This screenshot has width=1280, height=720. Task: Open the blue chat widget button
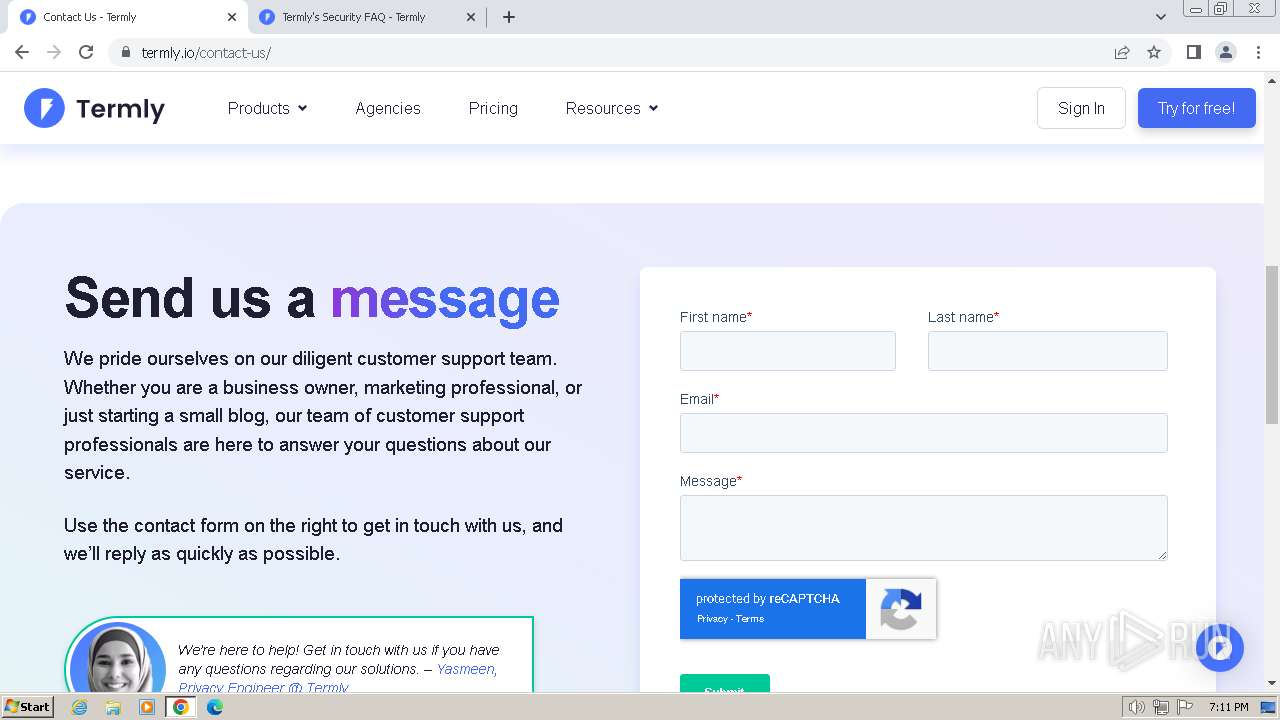[1219, 648]
